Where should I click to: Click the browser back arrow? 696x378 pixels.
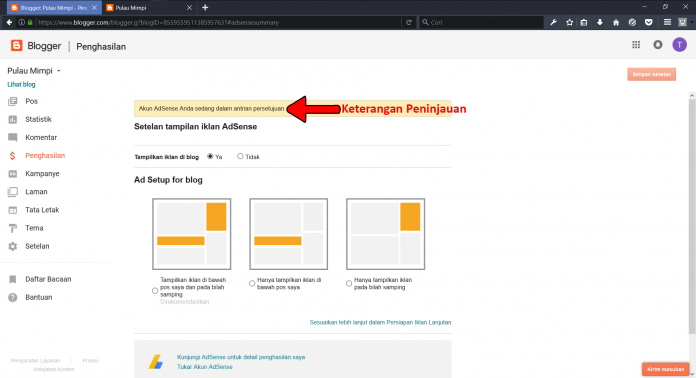coord(9,22)
